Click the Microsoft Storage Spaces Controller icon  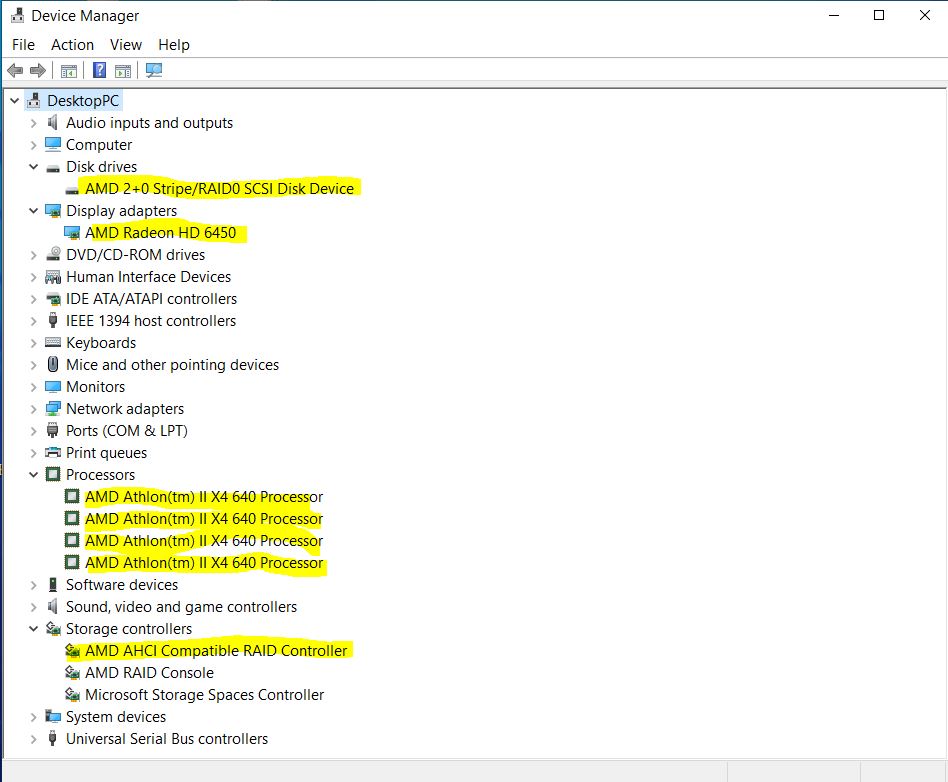click(x=72, y=695)
